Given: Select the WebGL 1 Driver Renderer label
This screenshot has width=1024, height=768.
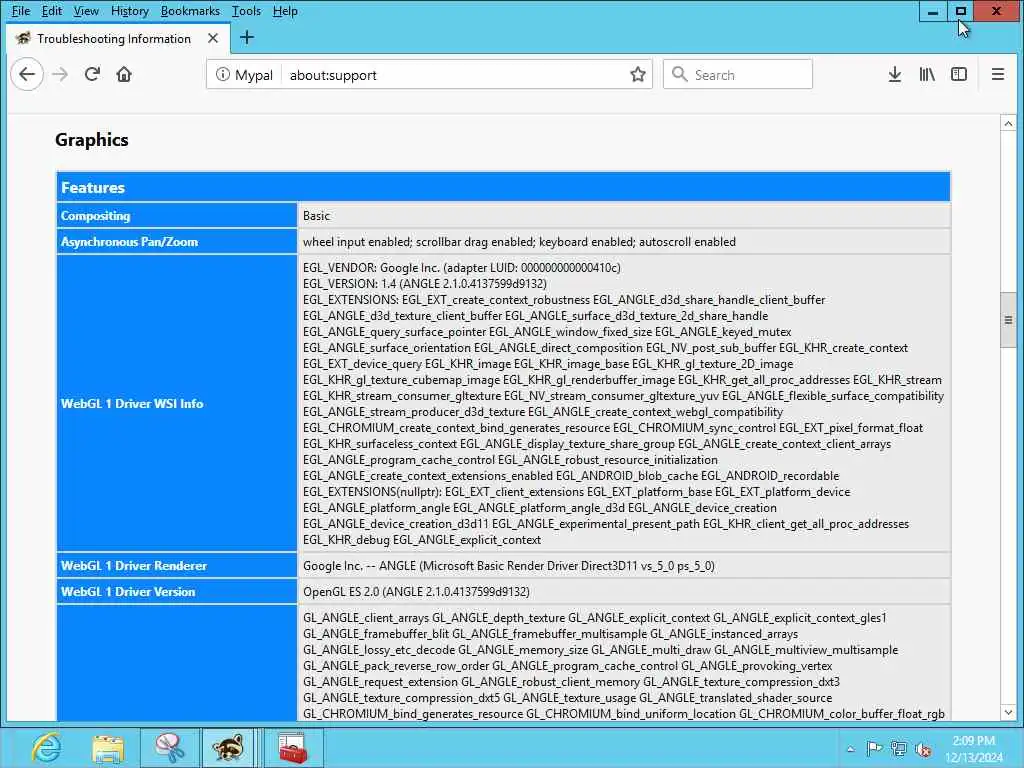Looking at the screenshot, I should pos(134,566).
